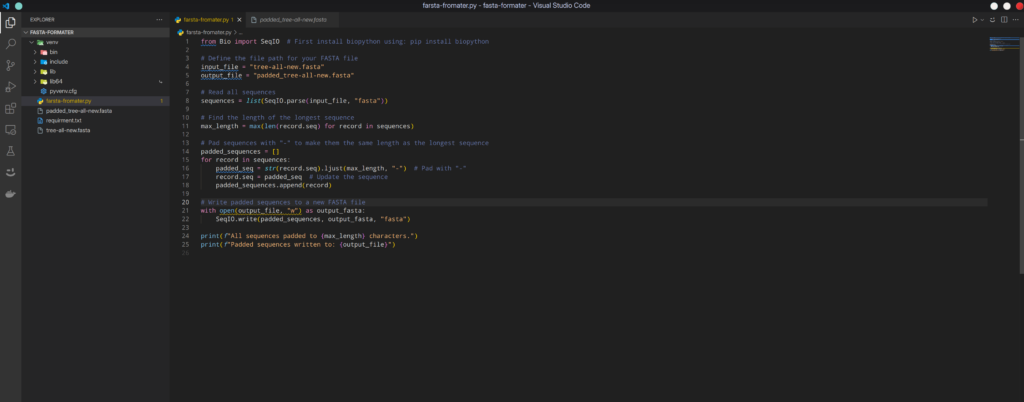Click the pyvenv.cfg gear file icon
1024x402 pixels.
coord(44,91)
